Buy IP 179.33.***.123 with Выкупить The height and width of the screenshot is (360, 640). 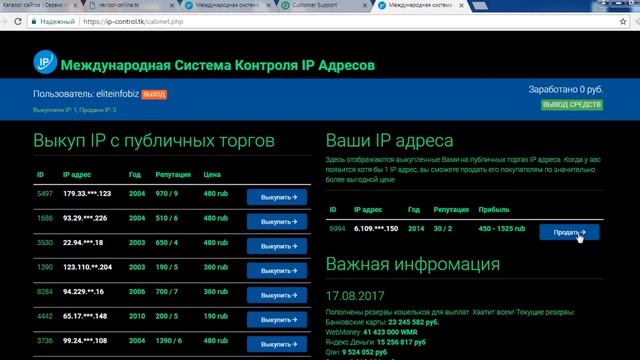point(277,197)
